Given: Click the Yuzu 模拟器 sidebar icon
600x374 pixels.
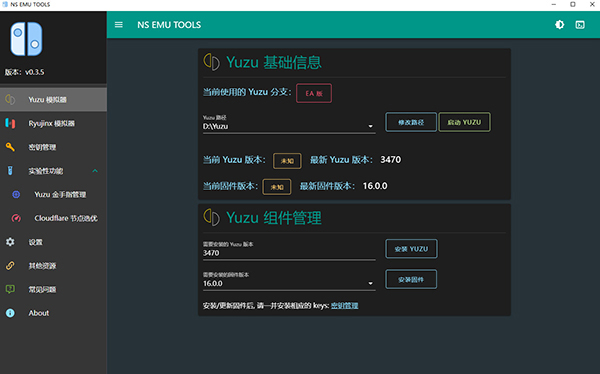Looking at the screenshot, I should click(10, 100).
